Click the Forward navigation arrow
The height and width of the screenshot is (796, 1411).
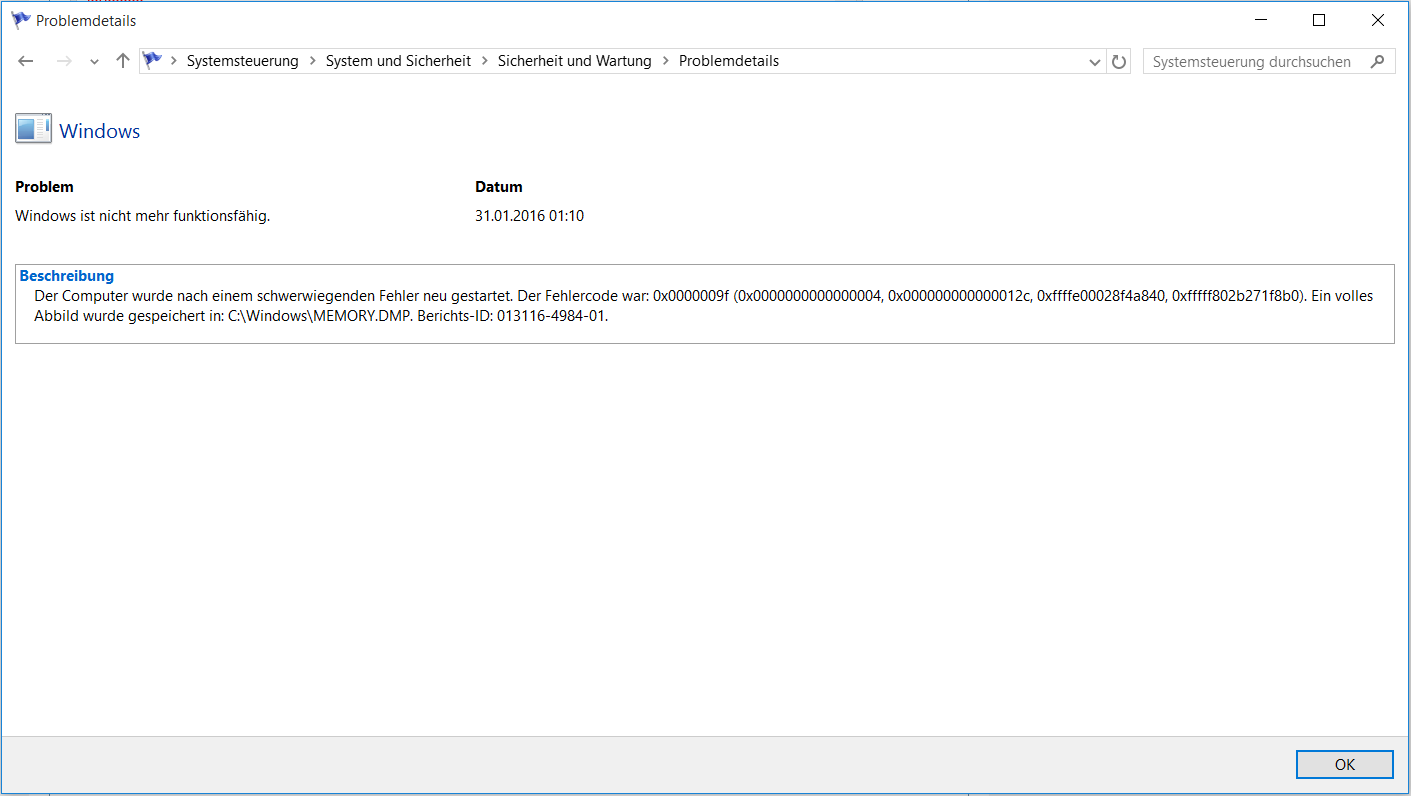pos(63,61)
